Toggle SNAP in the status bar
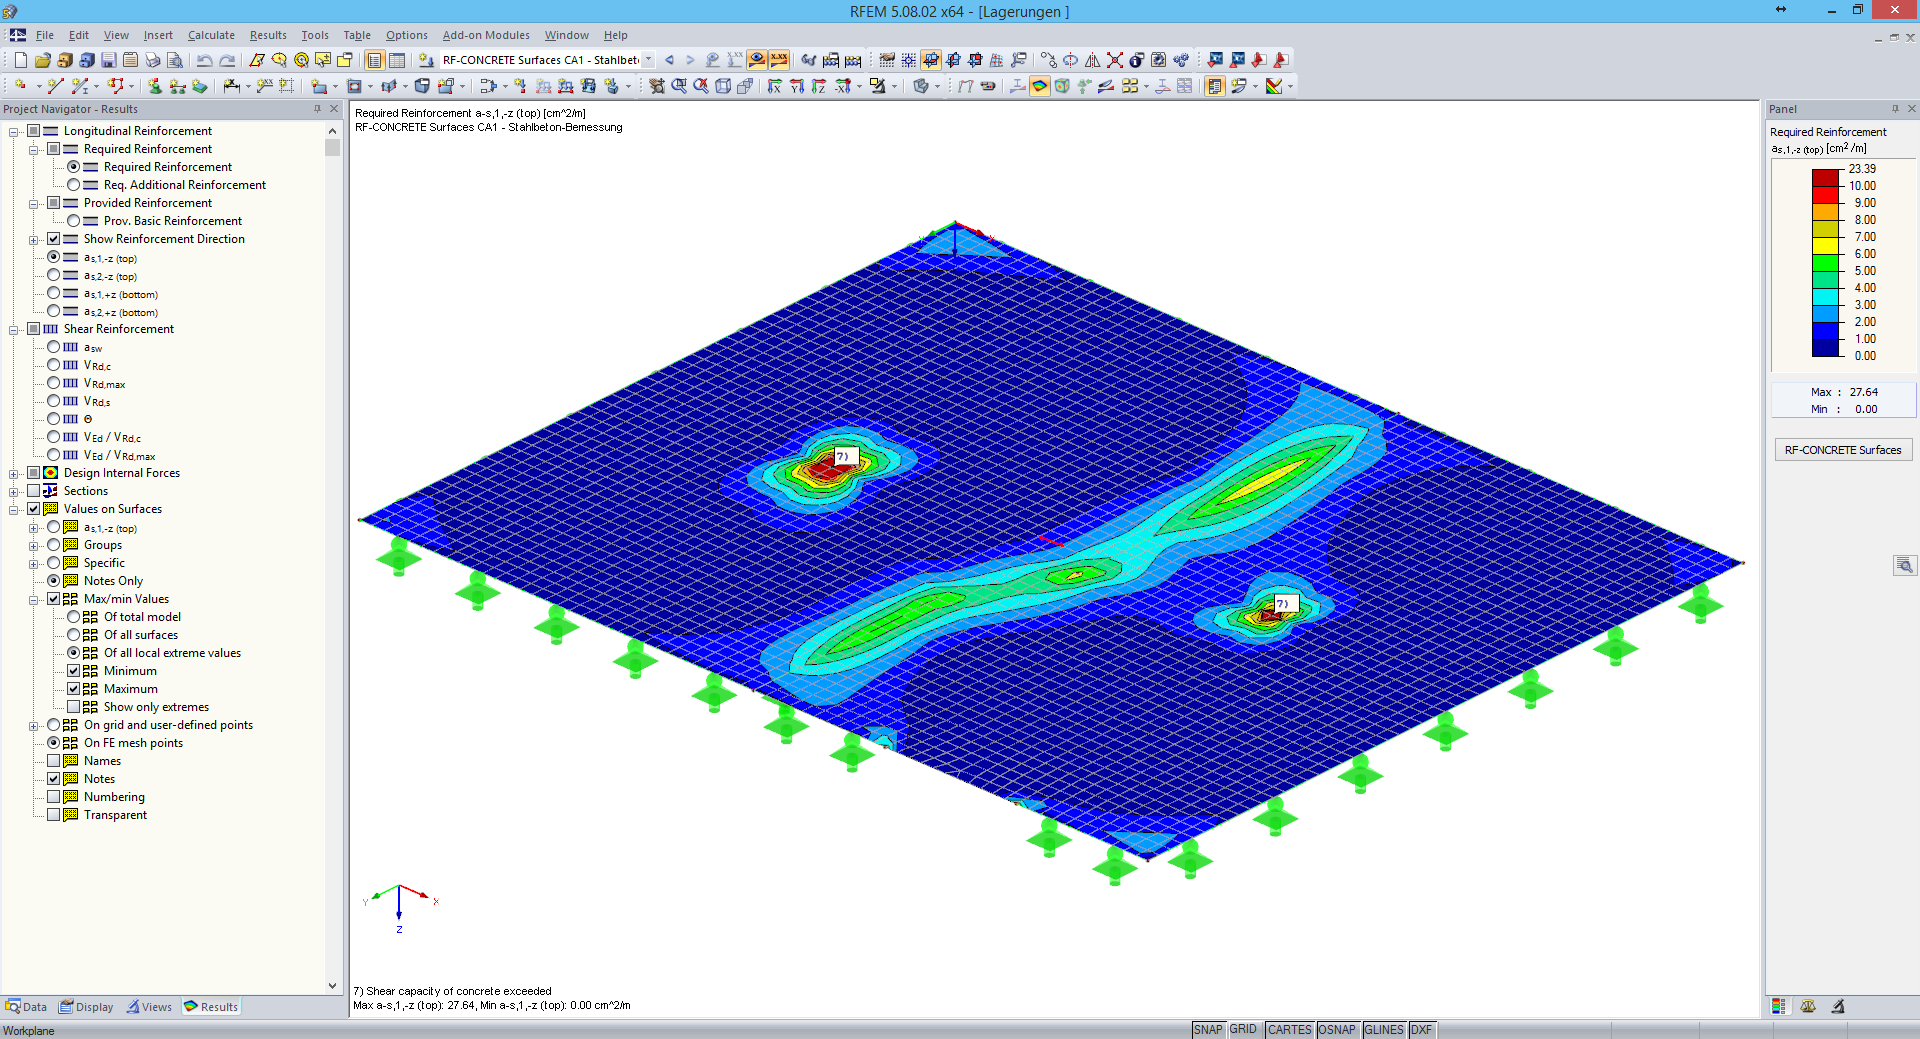1920x1039 pixels. [1208, 1029]
